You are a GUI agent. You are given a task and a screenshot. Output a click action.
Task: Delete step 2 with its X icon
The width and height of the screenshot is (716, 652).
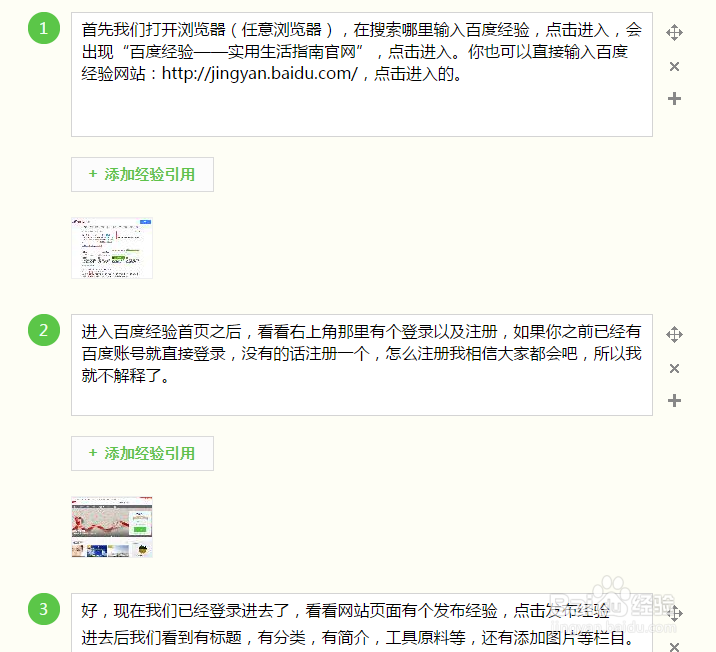pyautogui.click(x=674, y=368)
